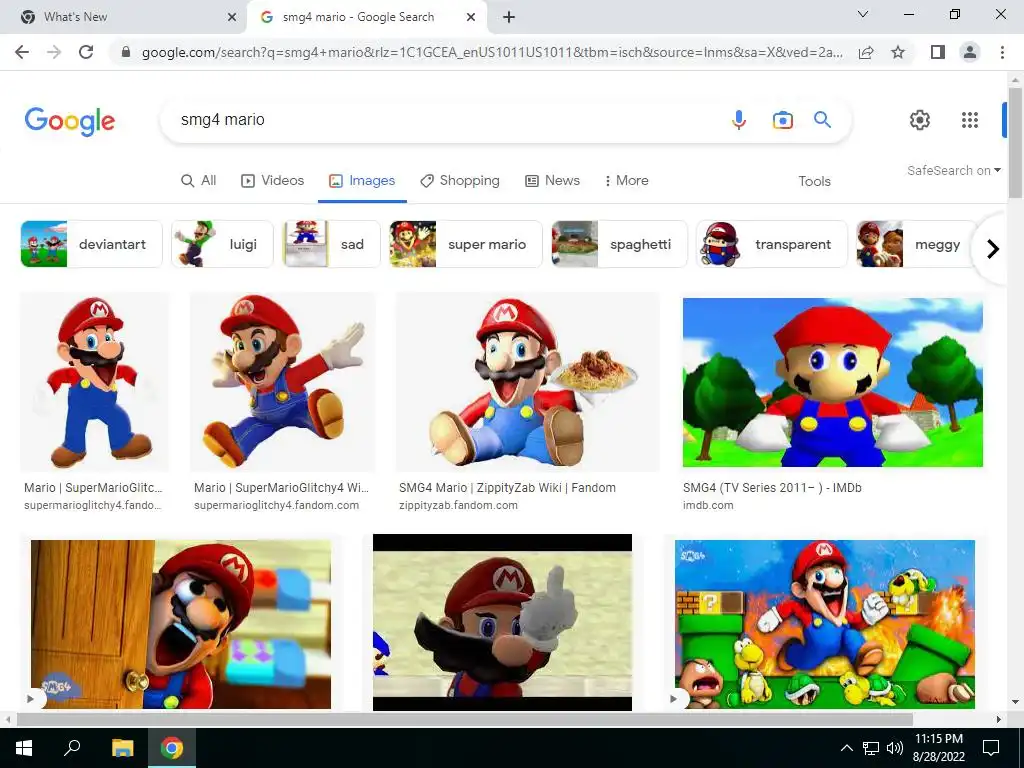The width and height of the screenshot is (1024, 768).
Task: Expand the More search categories menu
Action: coord(627,180)
